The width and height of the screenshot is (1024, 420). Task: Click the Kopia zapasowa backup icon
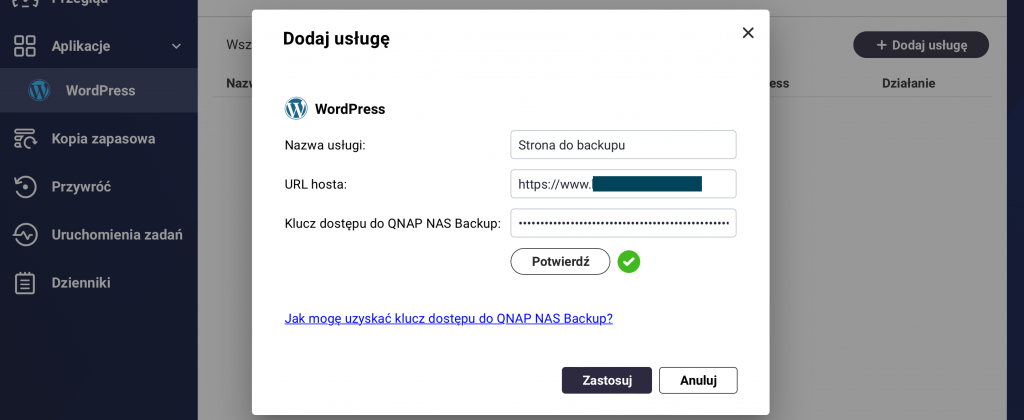coord(25,139)
